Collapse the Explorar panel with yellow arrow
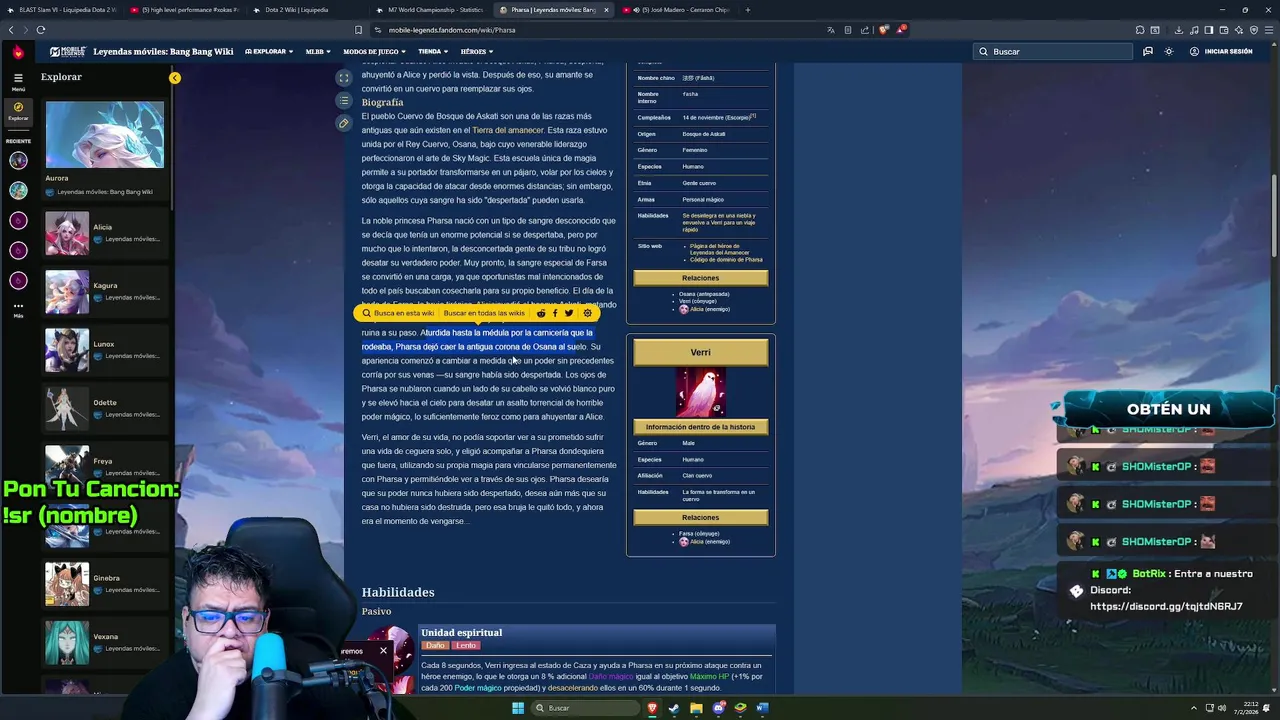1280x720 pixels. pos(175,78)
